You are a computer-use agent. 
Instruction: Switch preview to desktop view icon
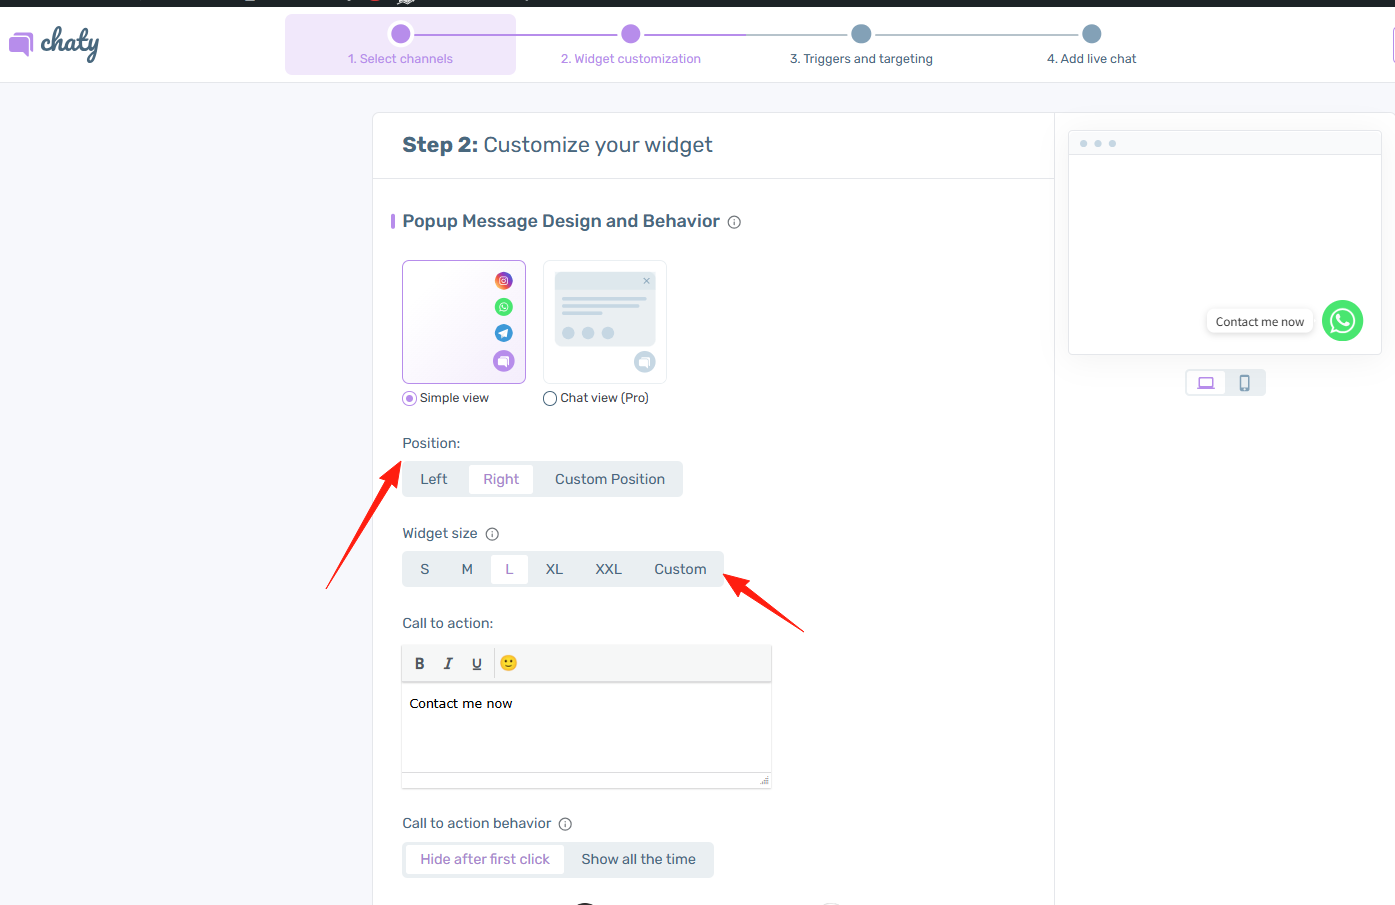1206,383
